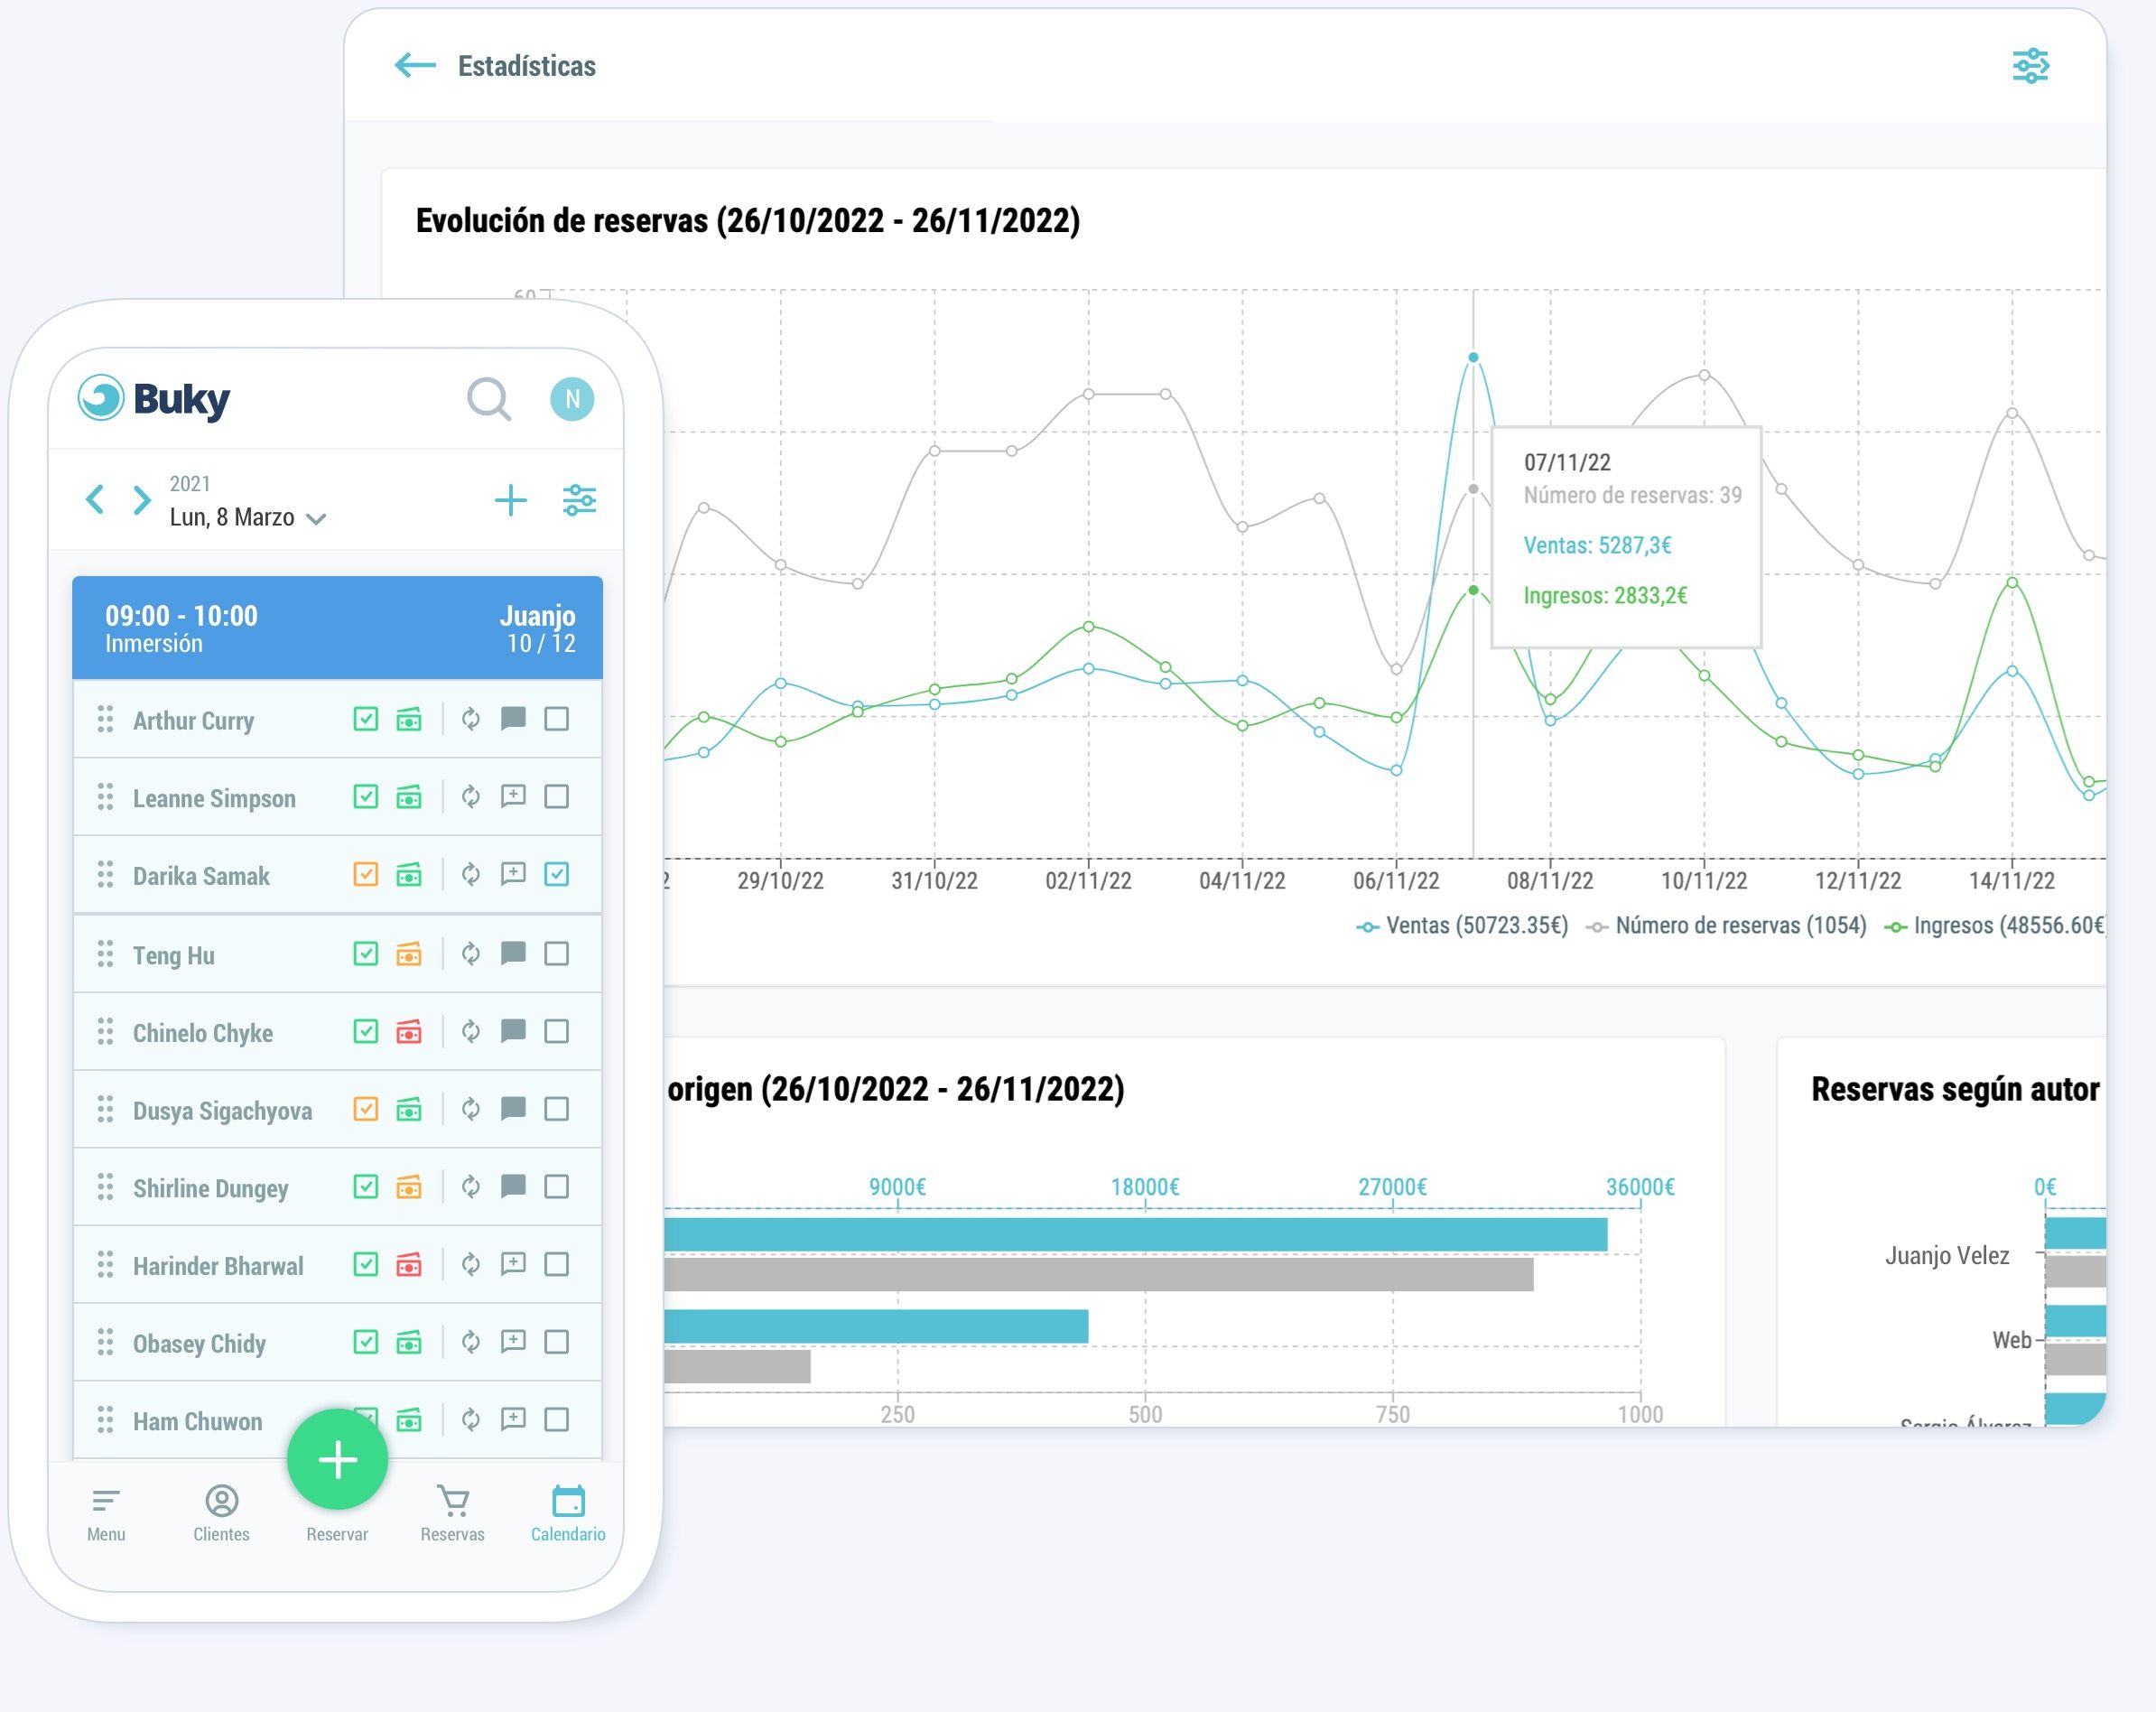Toggle the Ventas legend series
Viewport: 2156px width, 1712px height.
tap(1462, 926)
